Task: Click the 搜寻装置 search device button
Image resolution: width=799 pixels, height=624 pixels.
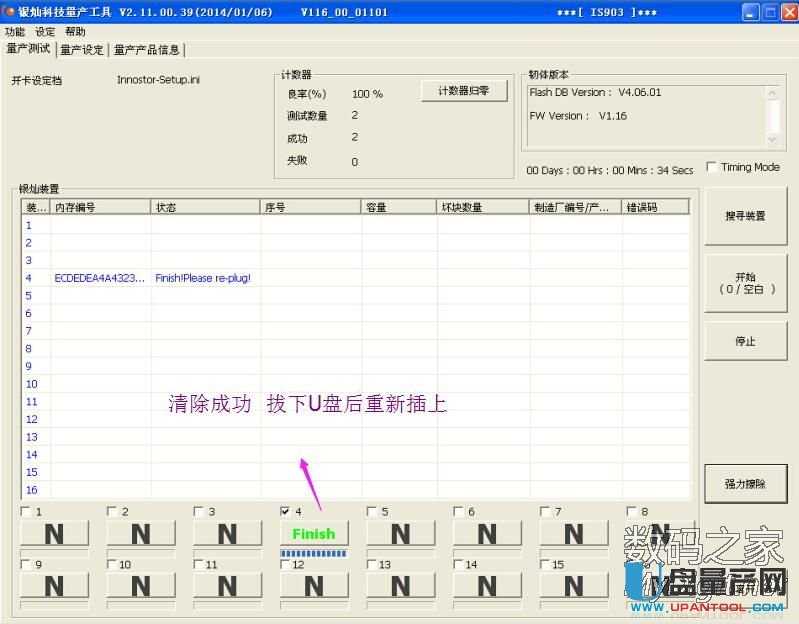Action: pos(745,216)
